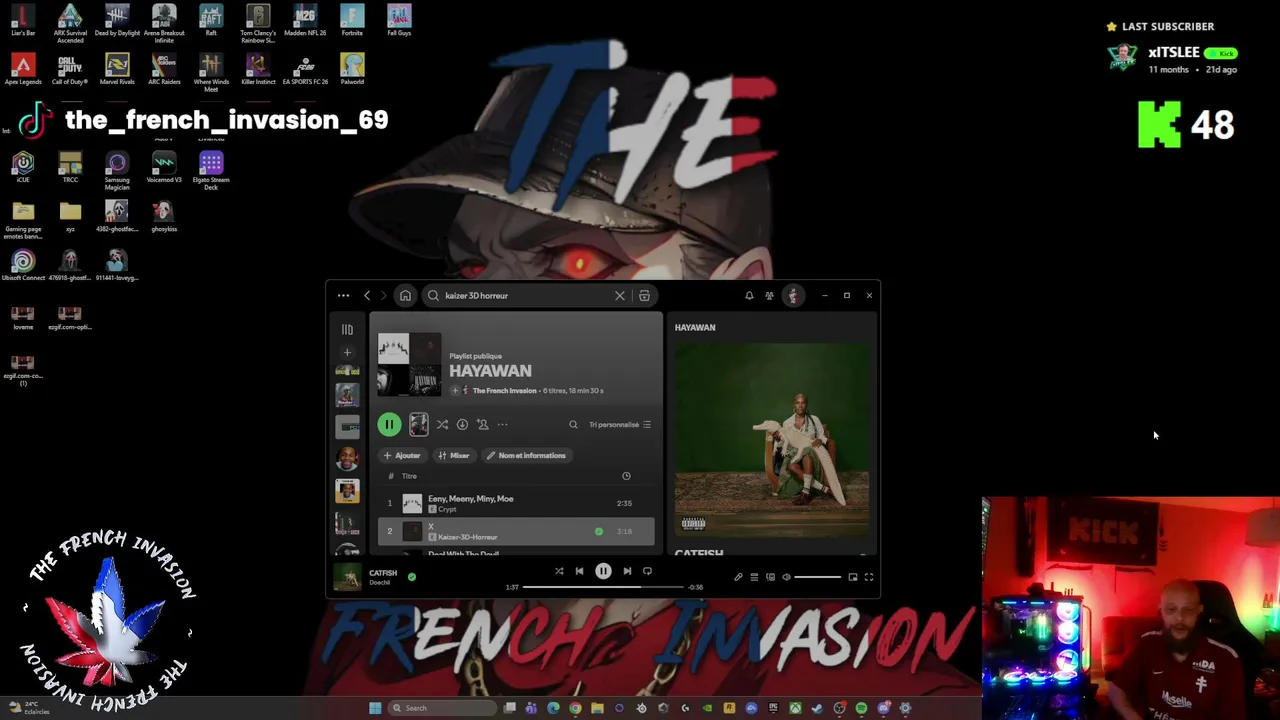
Task: Open the playlist preview thumbnail beside pause
Action: (419, 425)
